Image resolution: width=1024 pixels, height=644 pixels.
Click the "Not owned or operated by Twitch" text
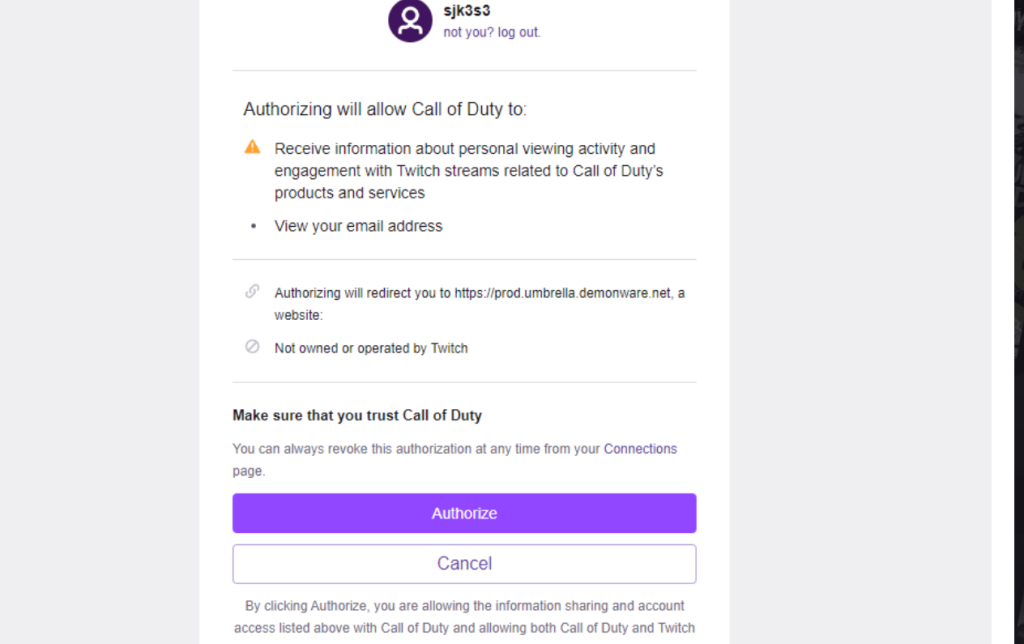[x=371, y=348]
